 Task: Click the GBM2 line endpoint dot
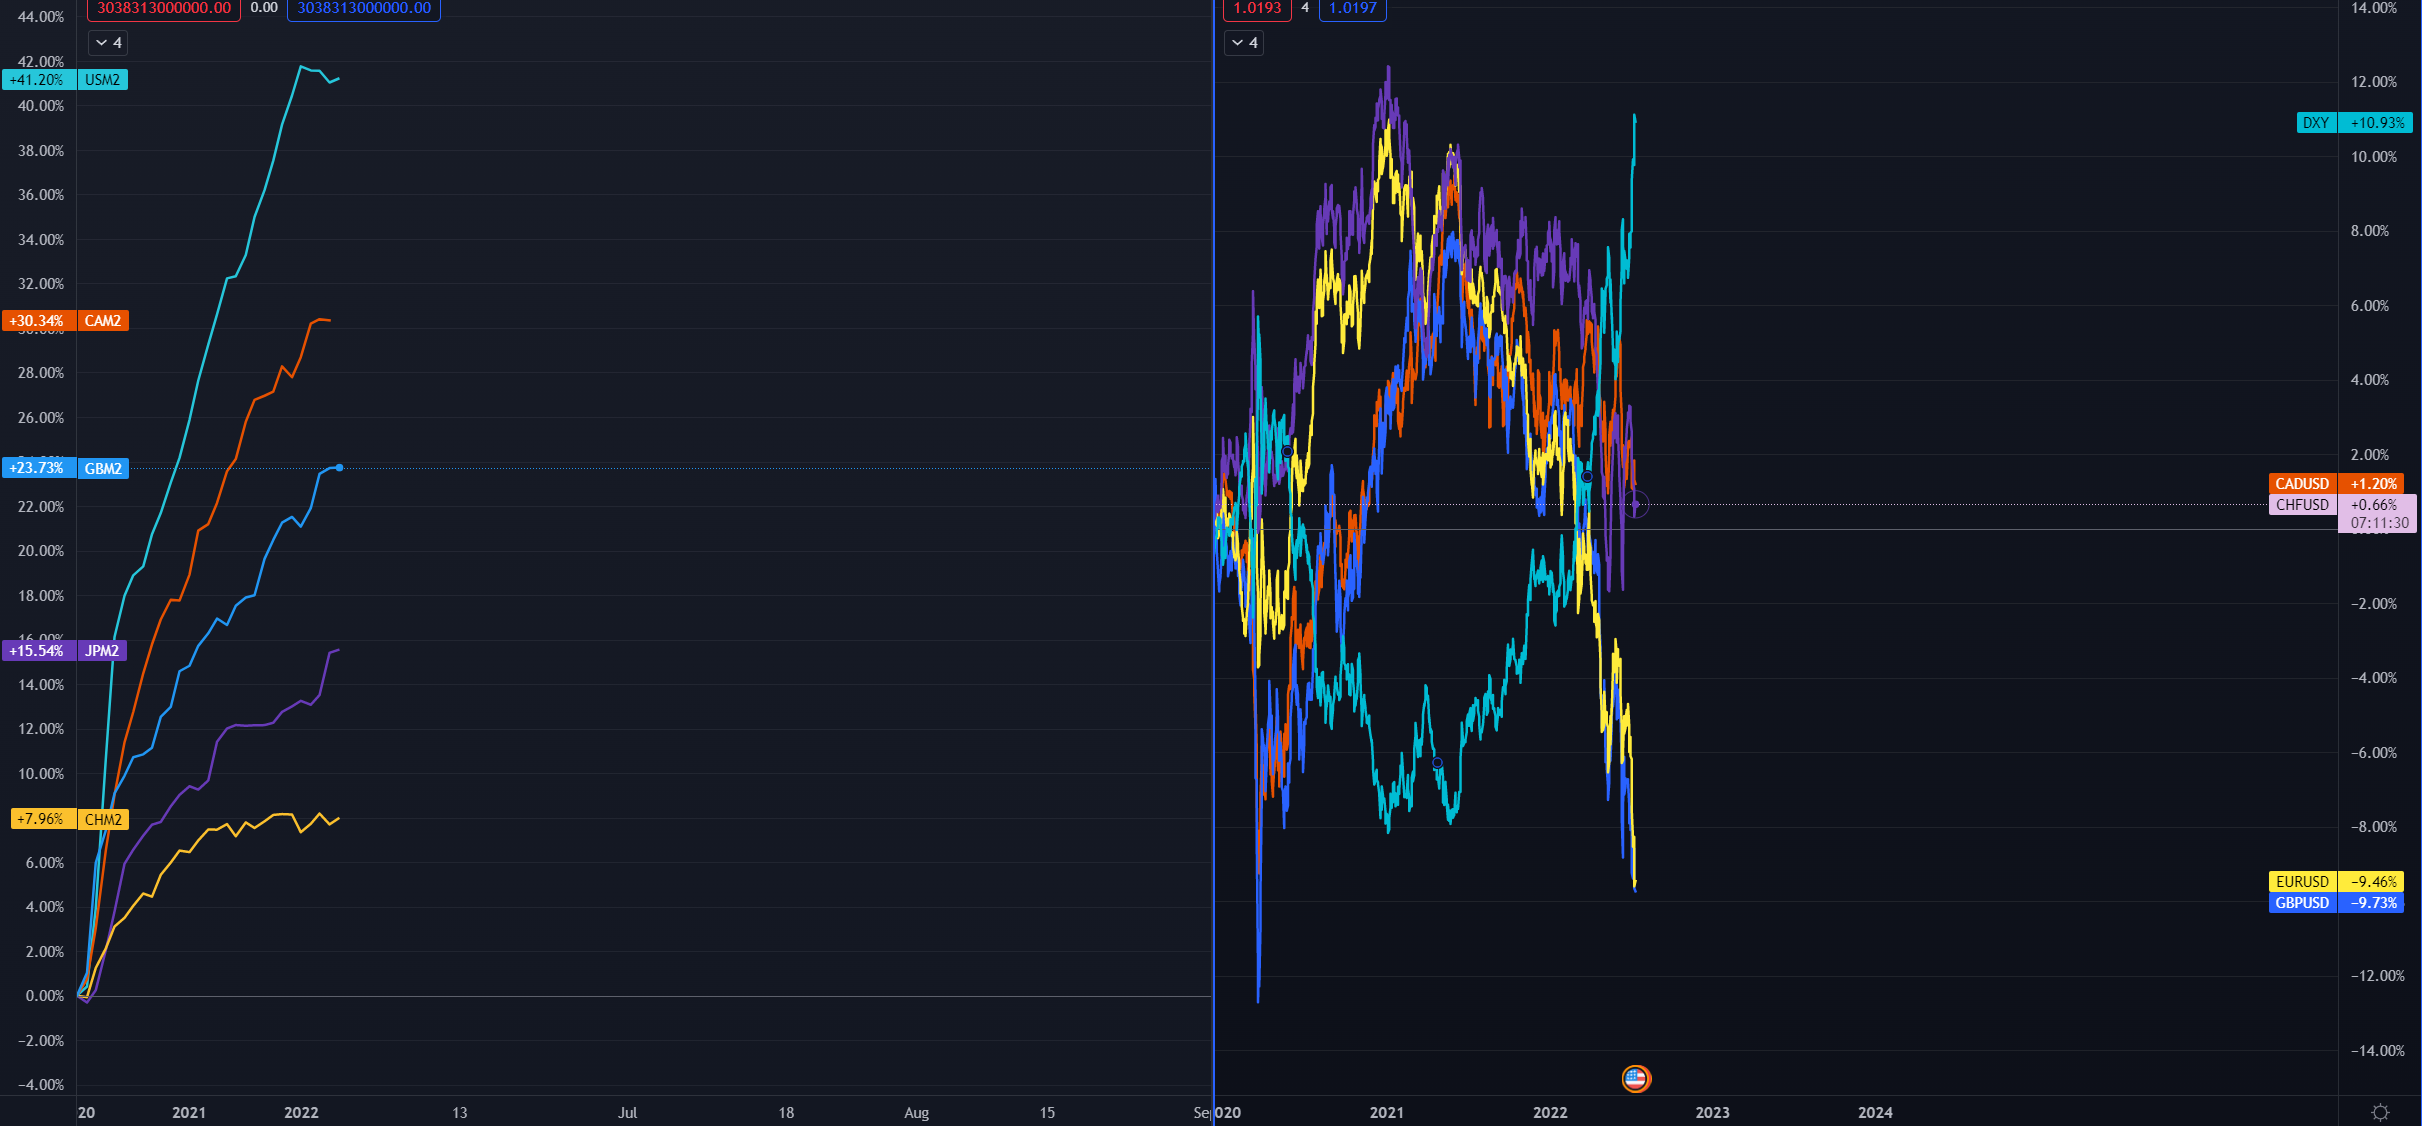coord(340,468)
